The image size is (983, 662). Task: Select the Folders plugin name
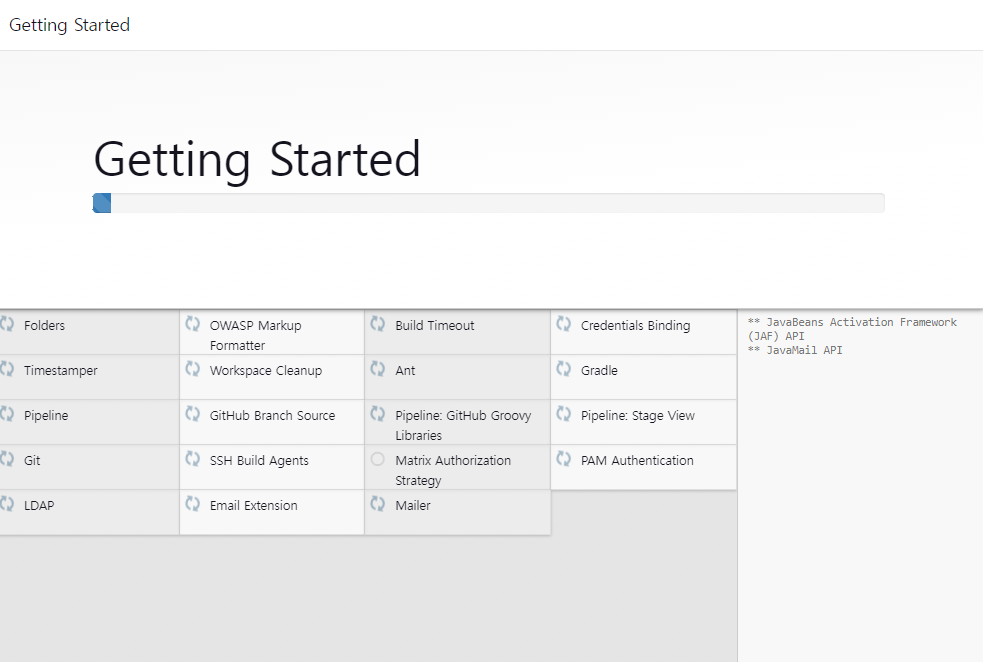pyautogui.click(x=45, y=325)
